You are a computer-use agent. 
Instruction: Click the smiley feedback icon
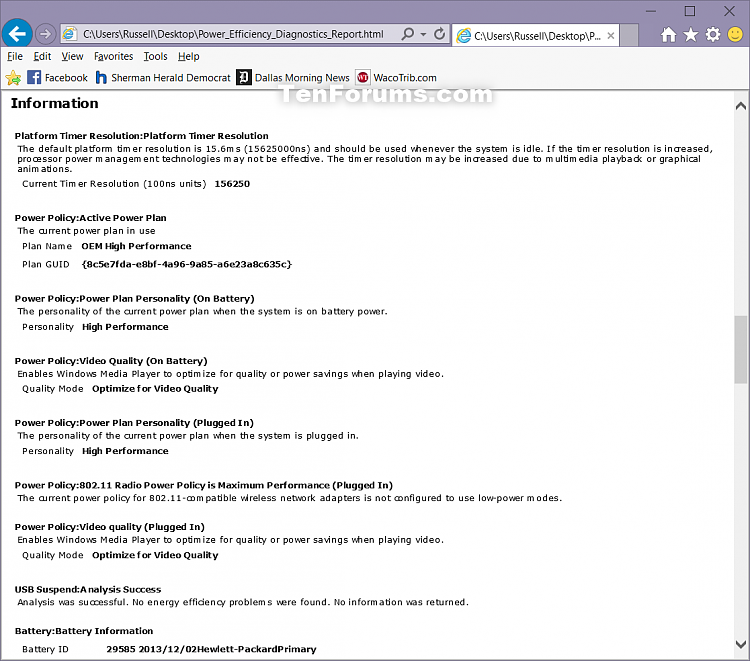pos(735,34)
